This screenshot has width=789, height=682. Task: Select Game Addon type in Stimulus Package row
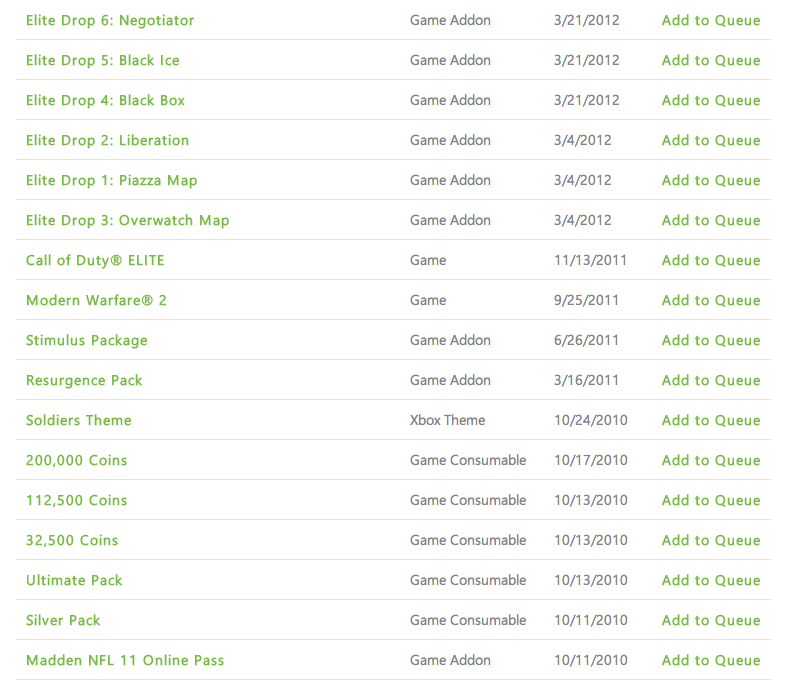point(450,340)
